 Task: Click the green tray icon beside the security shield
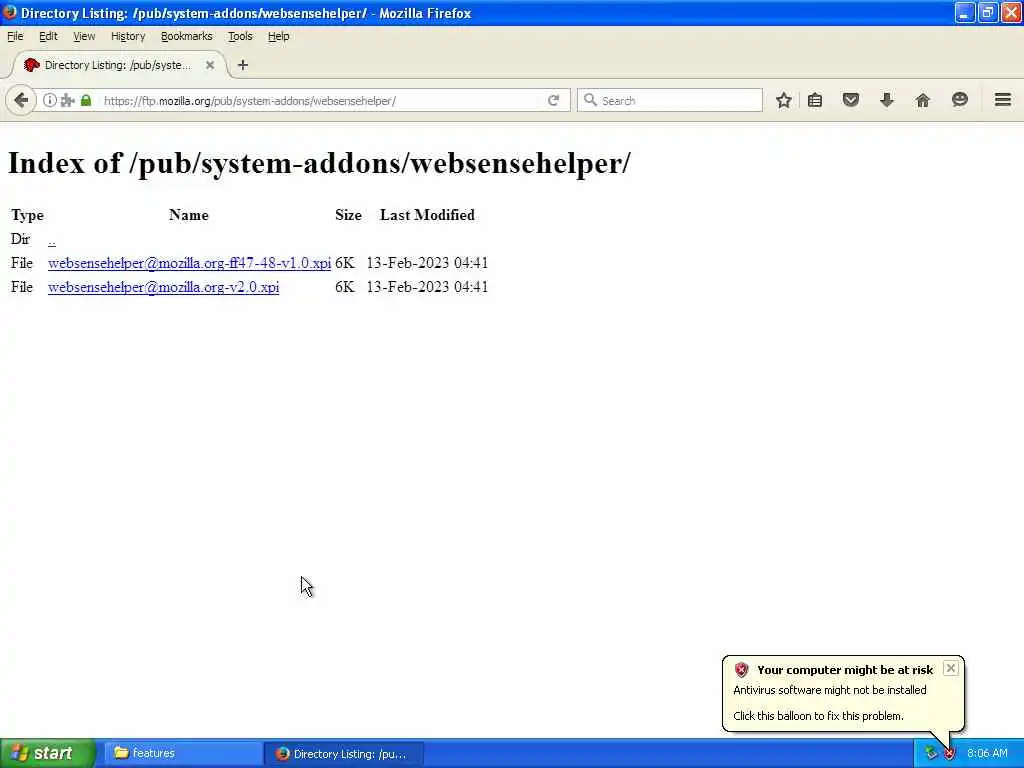931,754
